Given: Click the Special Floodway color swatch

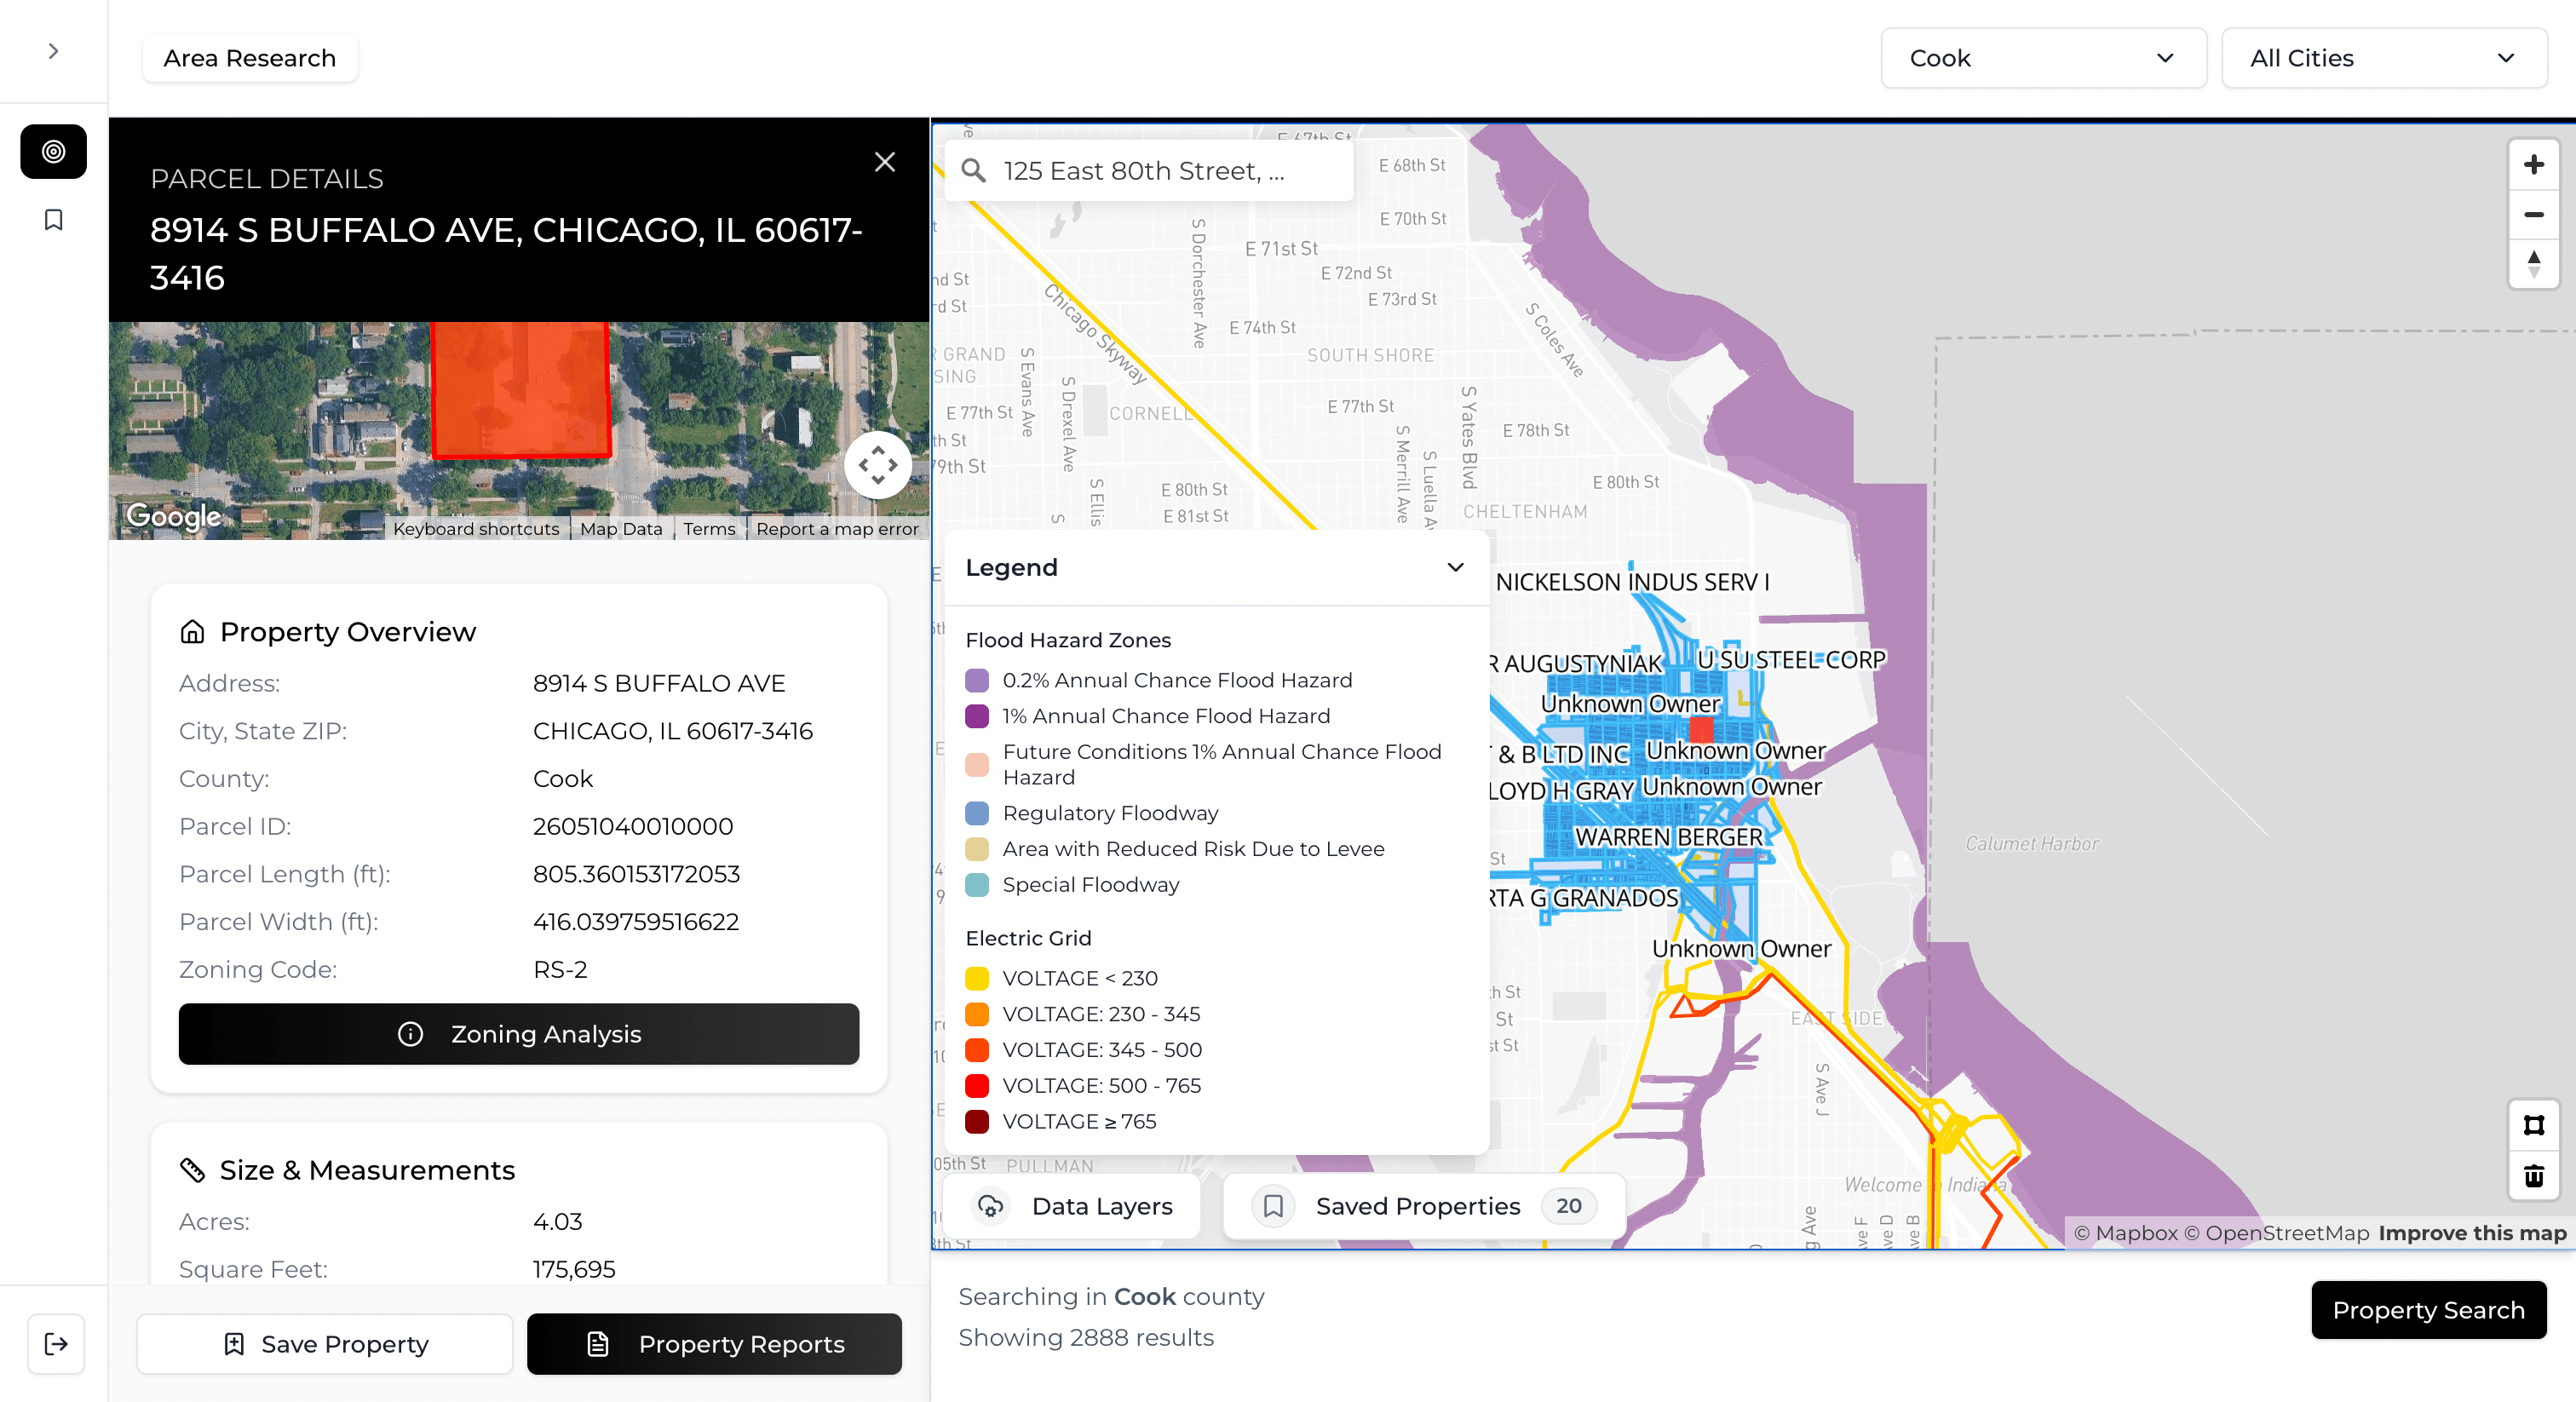Looking at the screenshot, I should [977, 885].
